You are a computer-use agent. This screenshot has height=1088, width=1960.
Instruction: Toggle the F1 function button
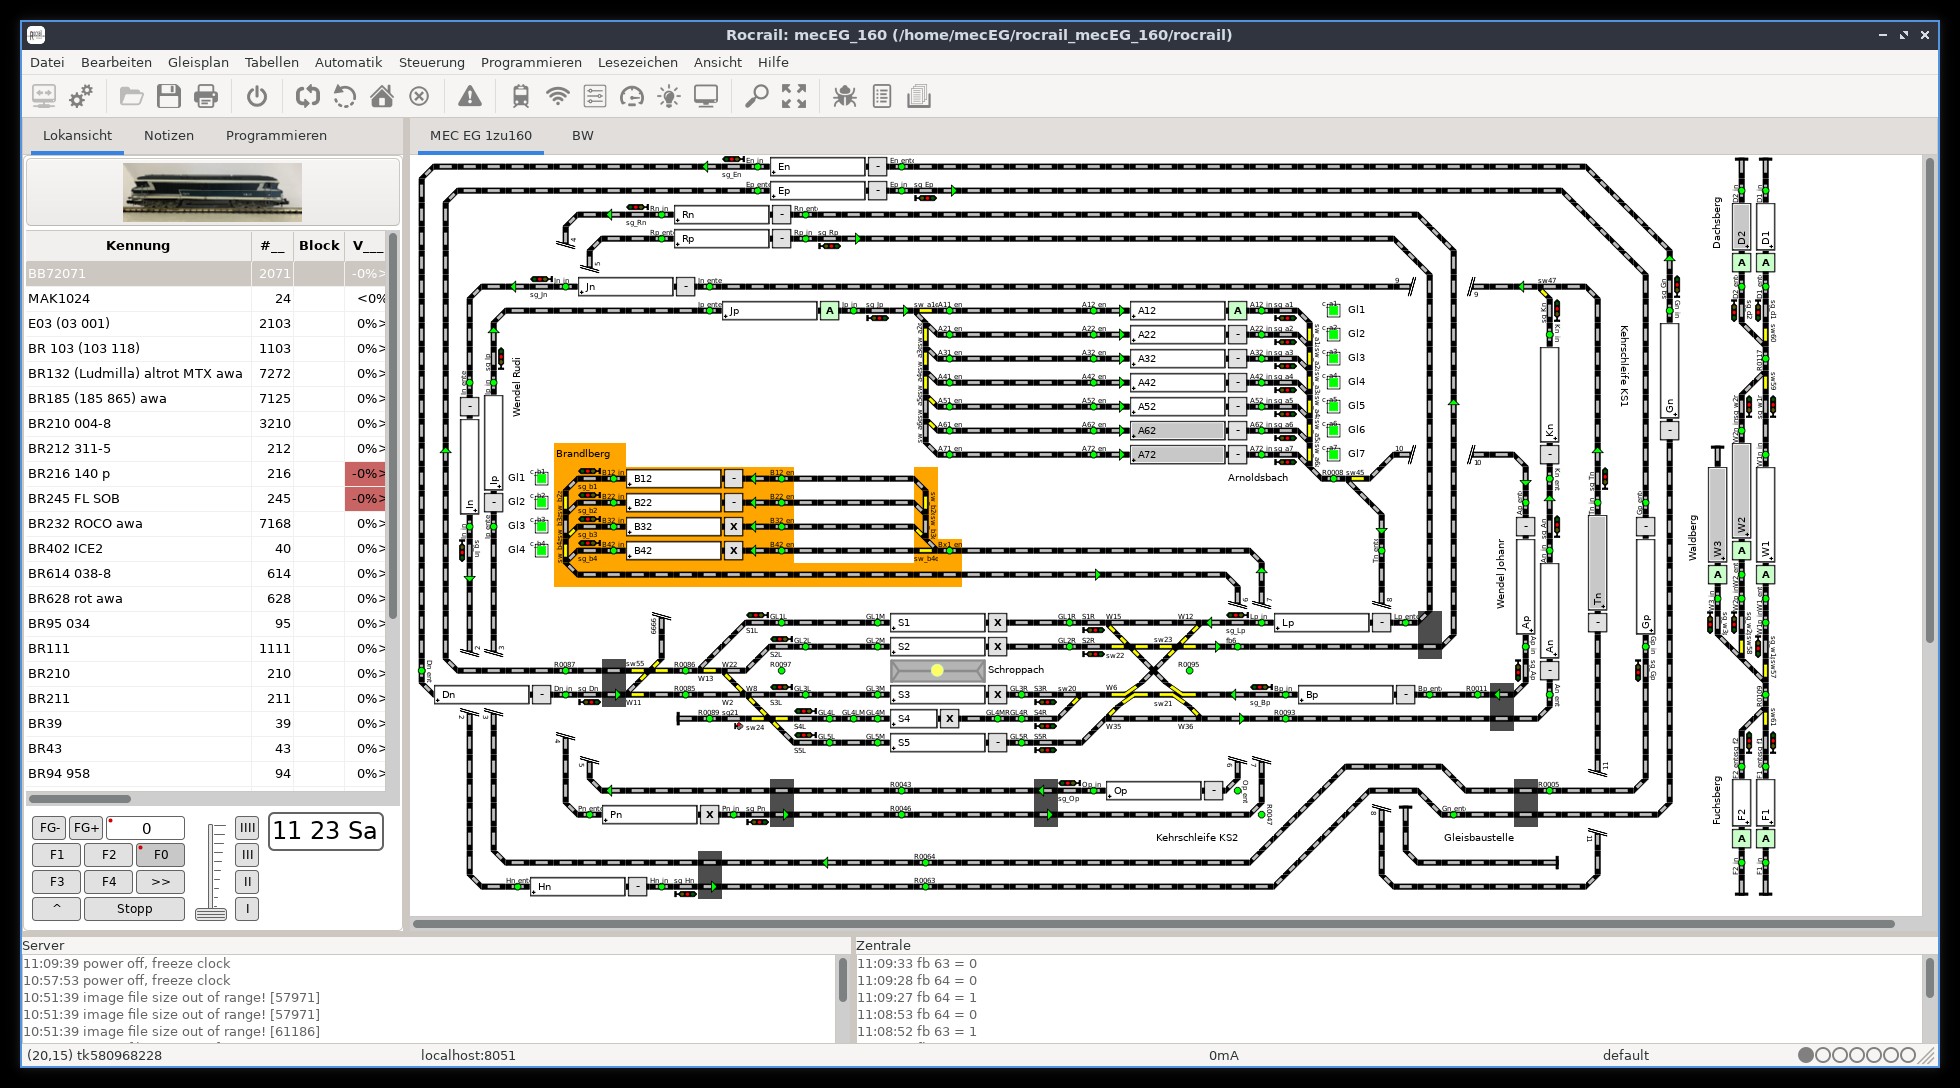click(57, 855)
